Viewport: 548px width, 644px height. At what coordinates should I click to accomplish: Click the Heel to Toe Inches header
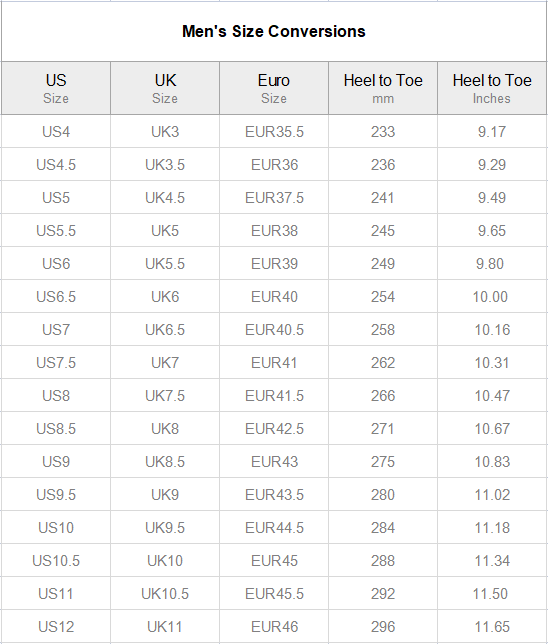click(x=492, y=88)
